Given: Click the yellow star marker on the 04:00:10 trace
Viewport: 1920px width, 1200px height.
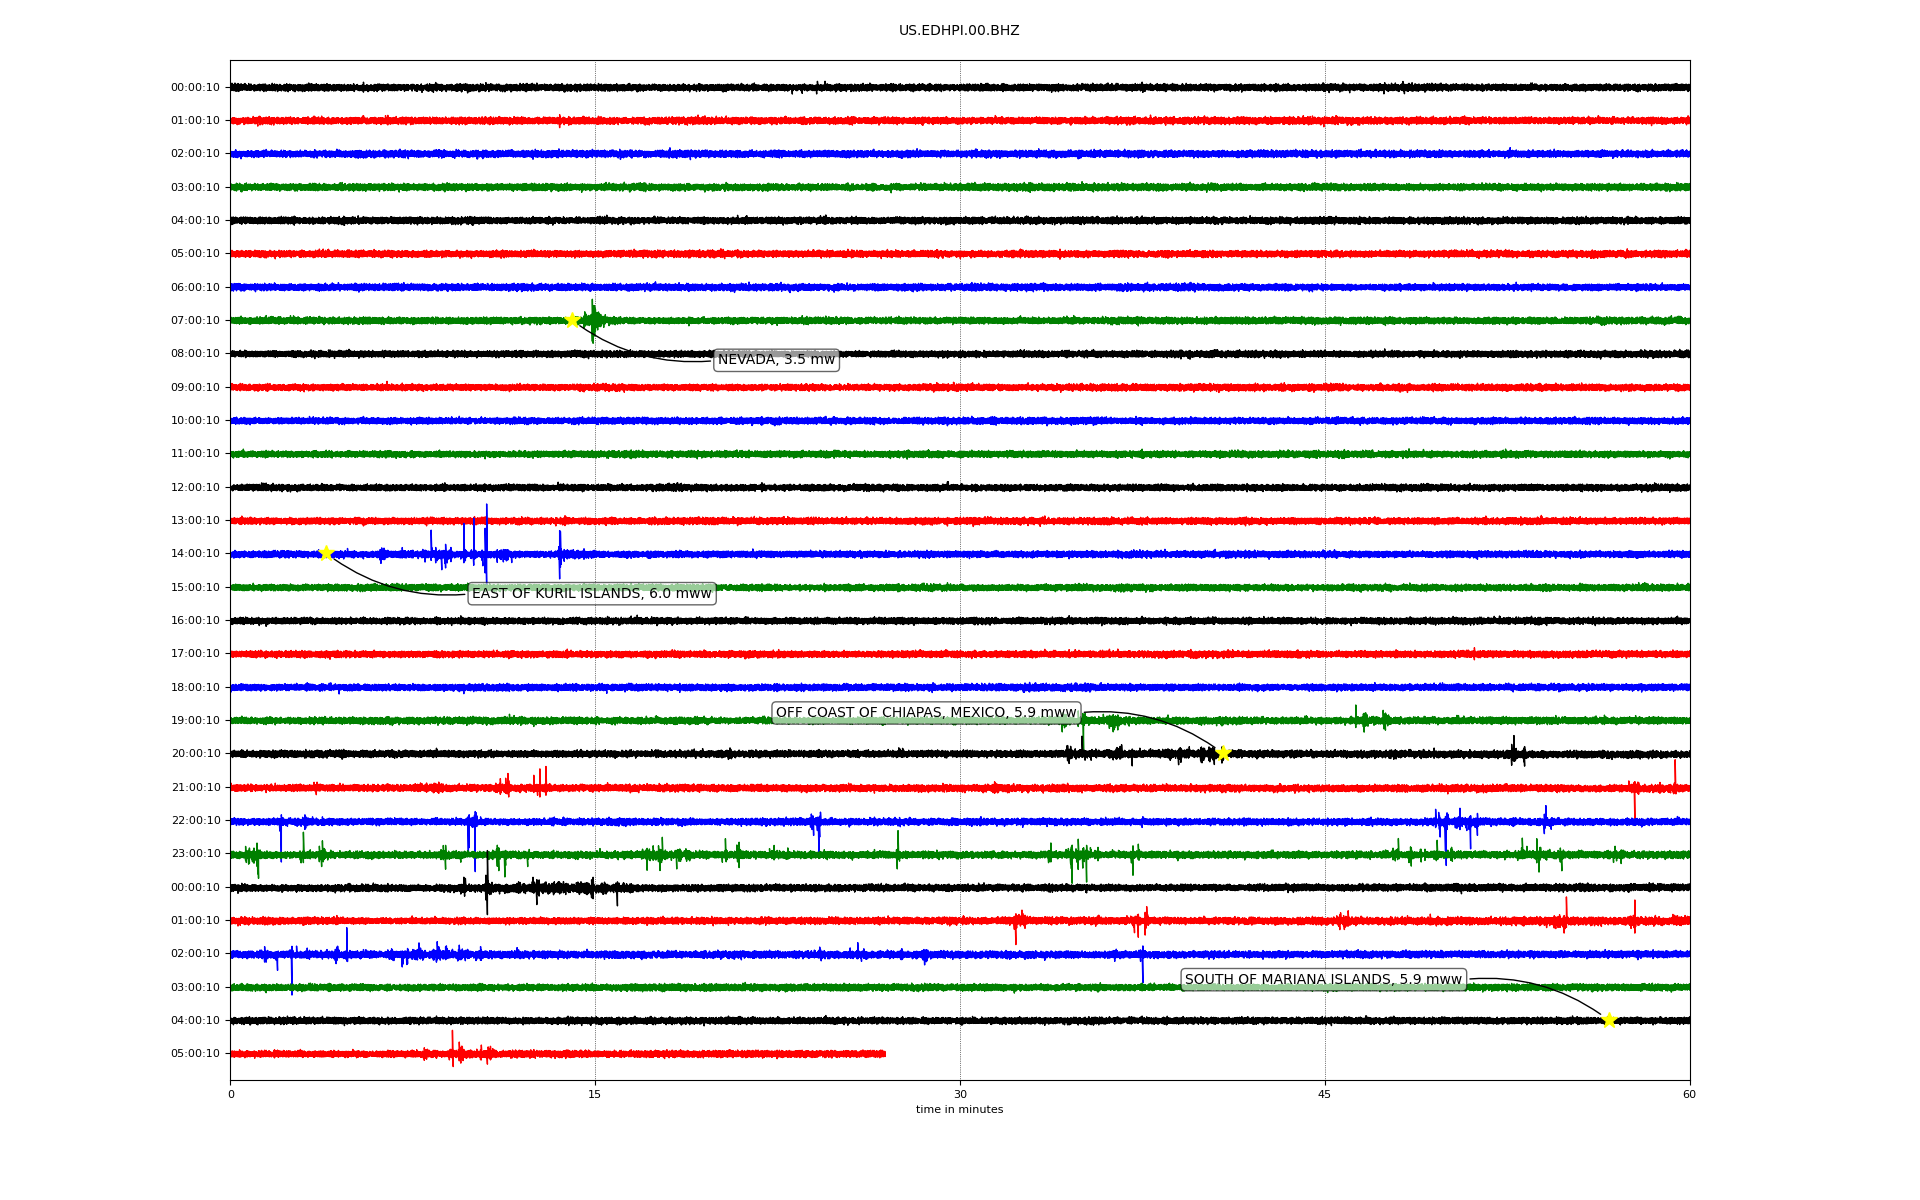Looking at the screenshot, I should 1609,1020.
